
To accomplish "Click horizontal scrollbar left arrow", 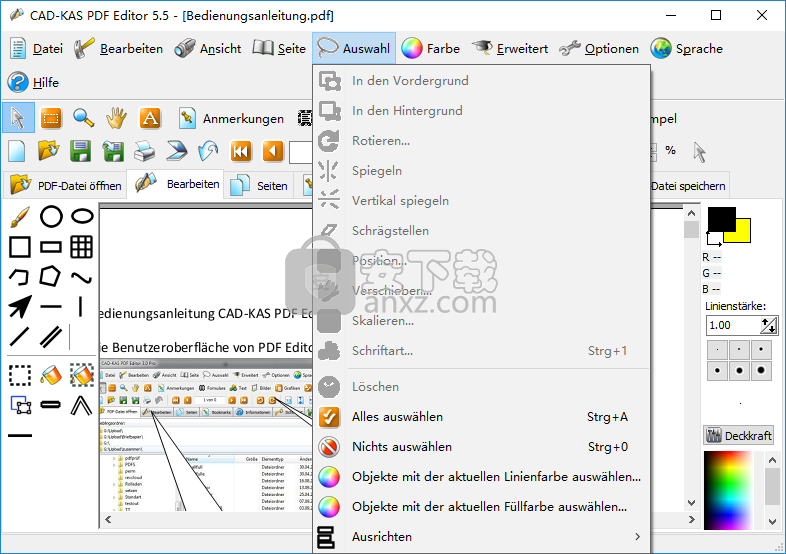I will click(108, 519).
